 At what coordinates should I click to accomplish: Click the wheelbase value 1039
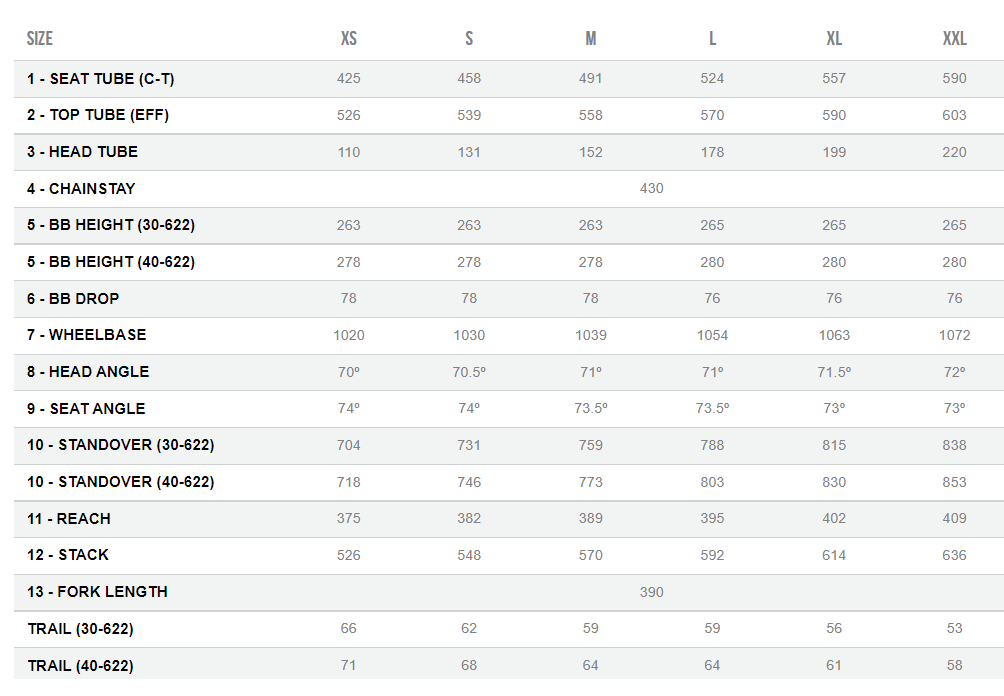coord(591,335)
